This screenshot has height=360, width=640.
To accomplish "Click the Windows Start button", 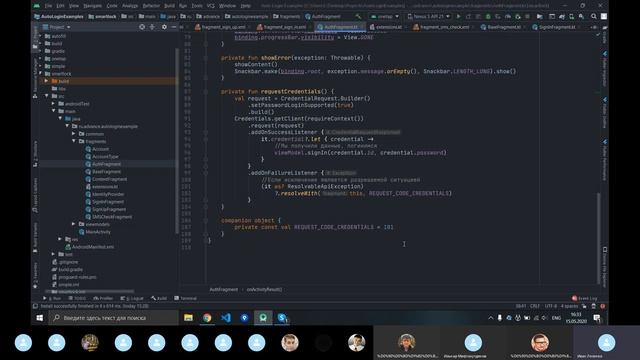I will point(40,318).
